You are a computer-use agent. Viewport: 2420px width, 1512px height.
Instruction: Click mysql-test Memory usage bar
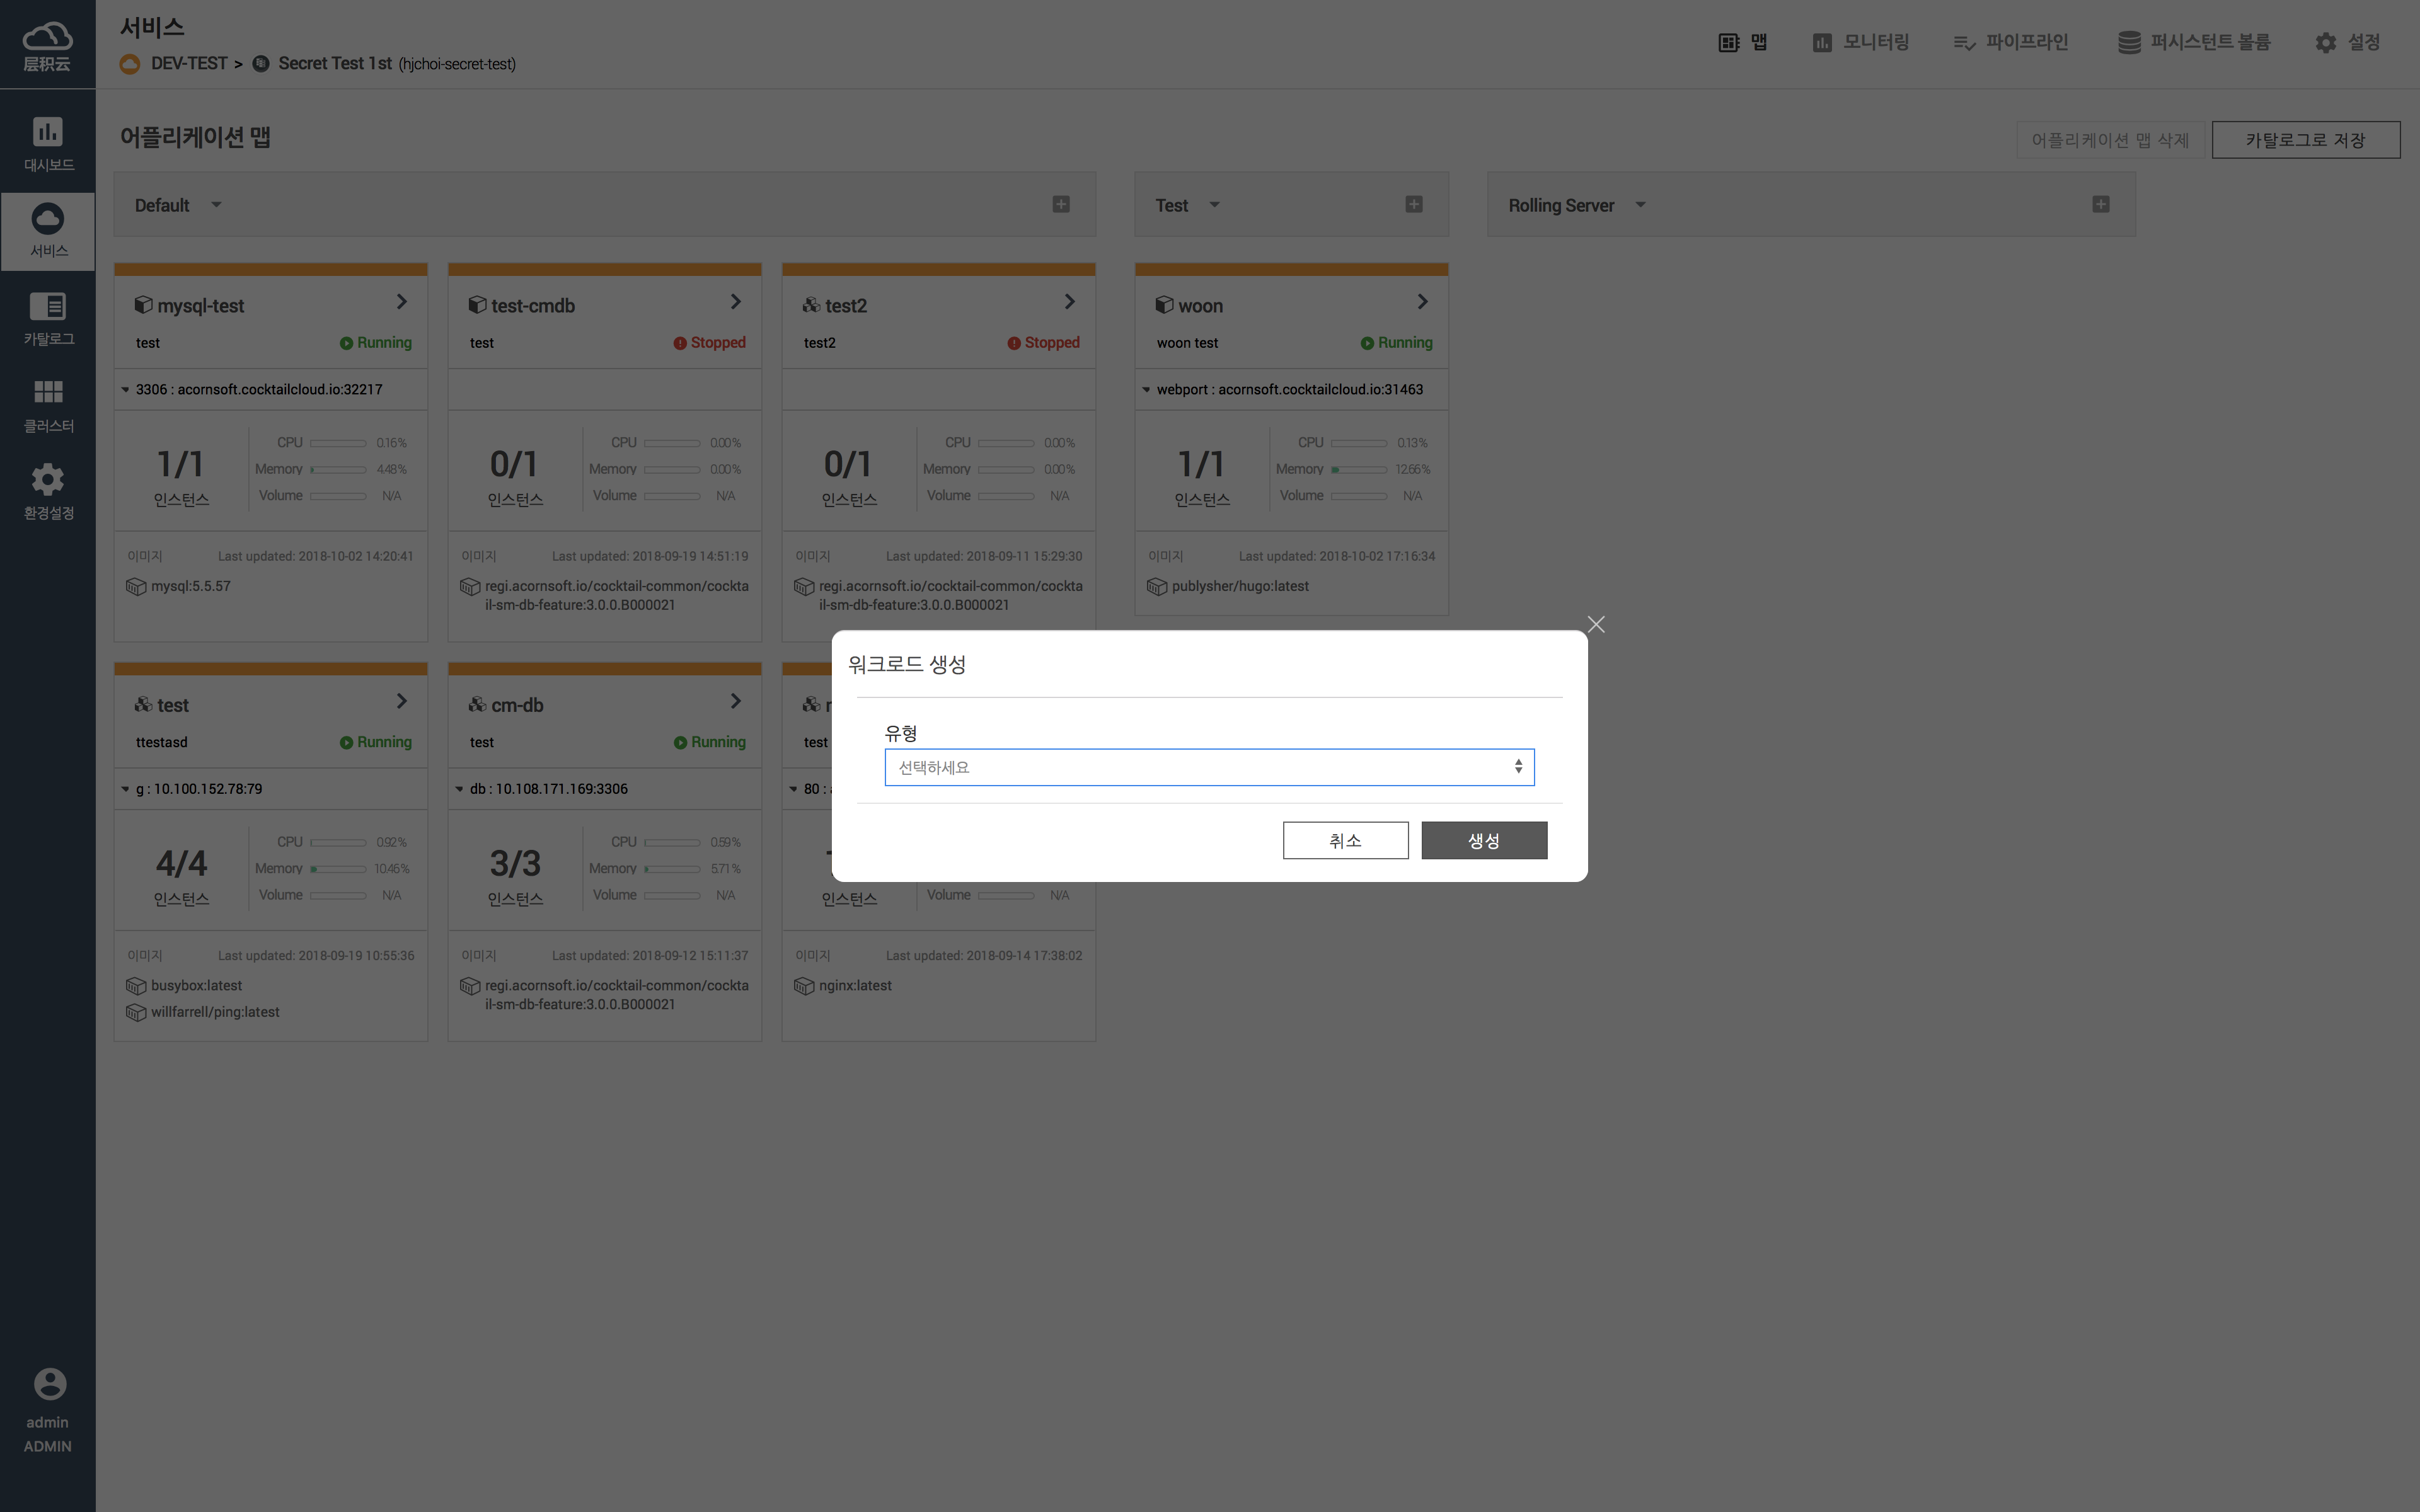(338, 469)
